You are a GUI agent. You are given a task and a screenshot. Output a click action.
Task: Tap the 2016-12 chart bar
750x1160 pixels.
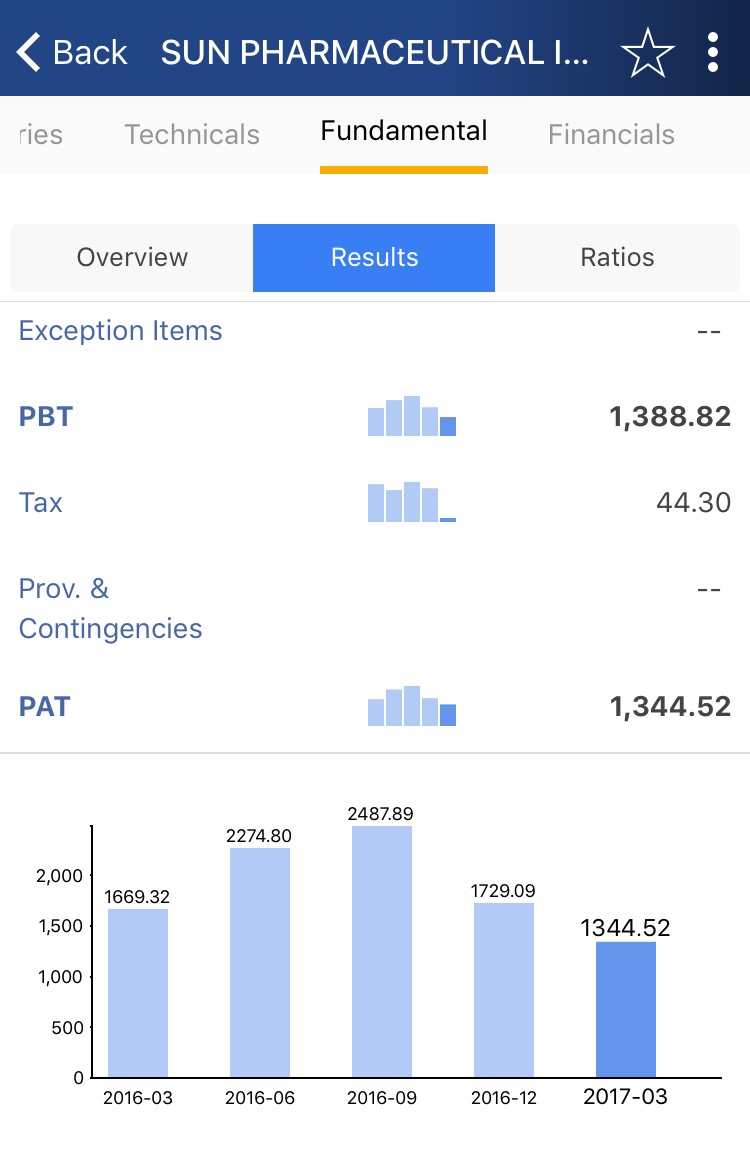point(504,990)
